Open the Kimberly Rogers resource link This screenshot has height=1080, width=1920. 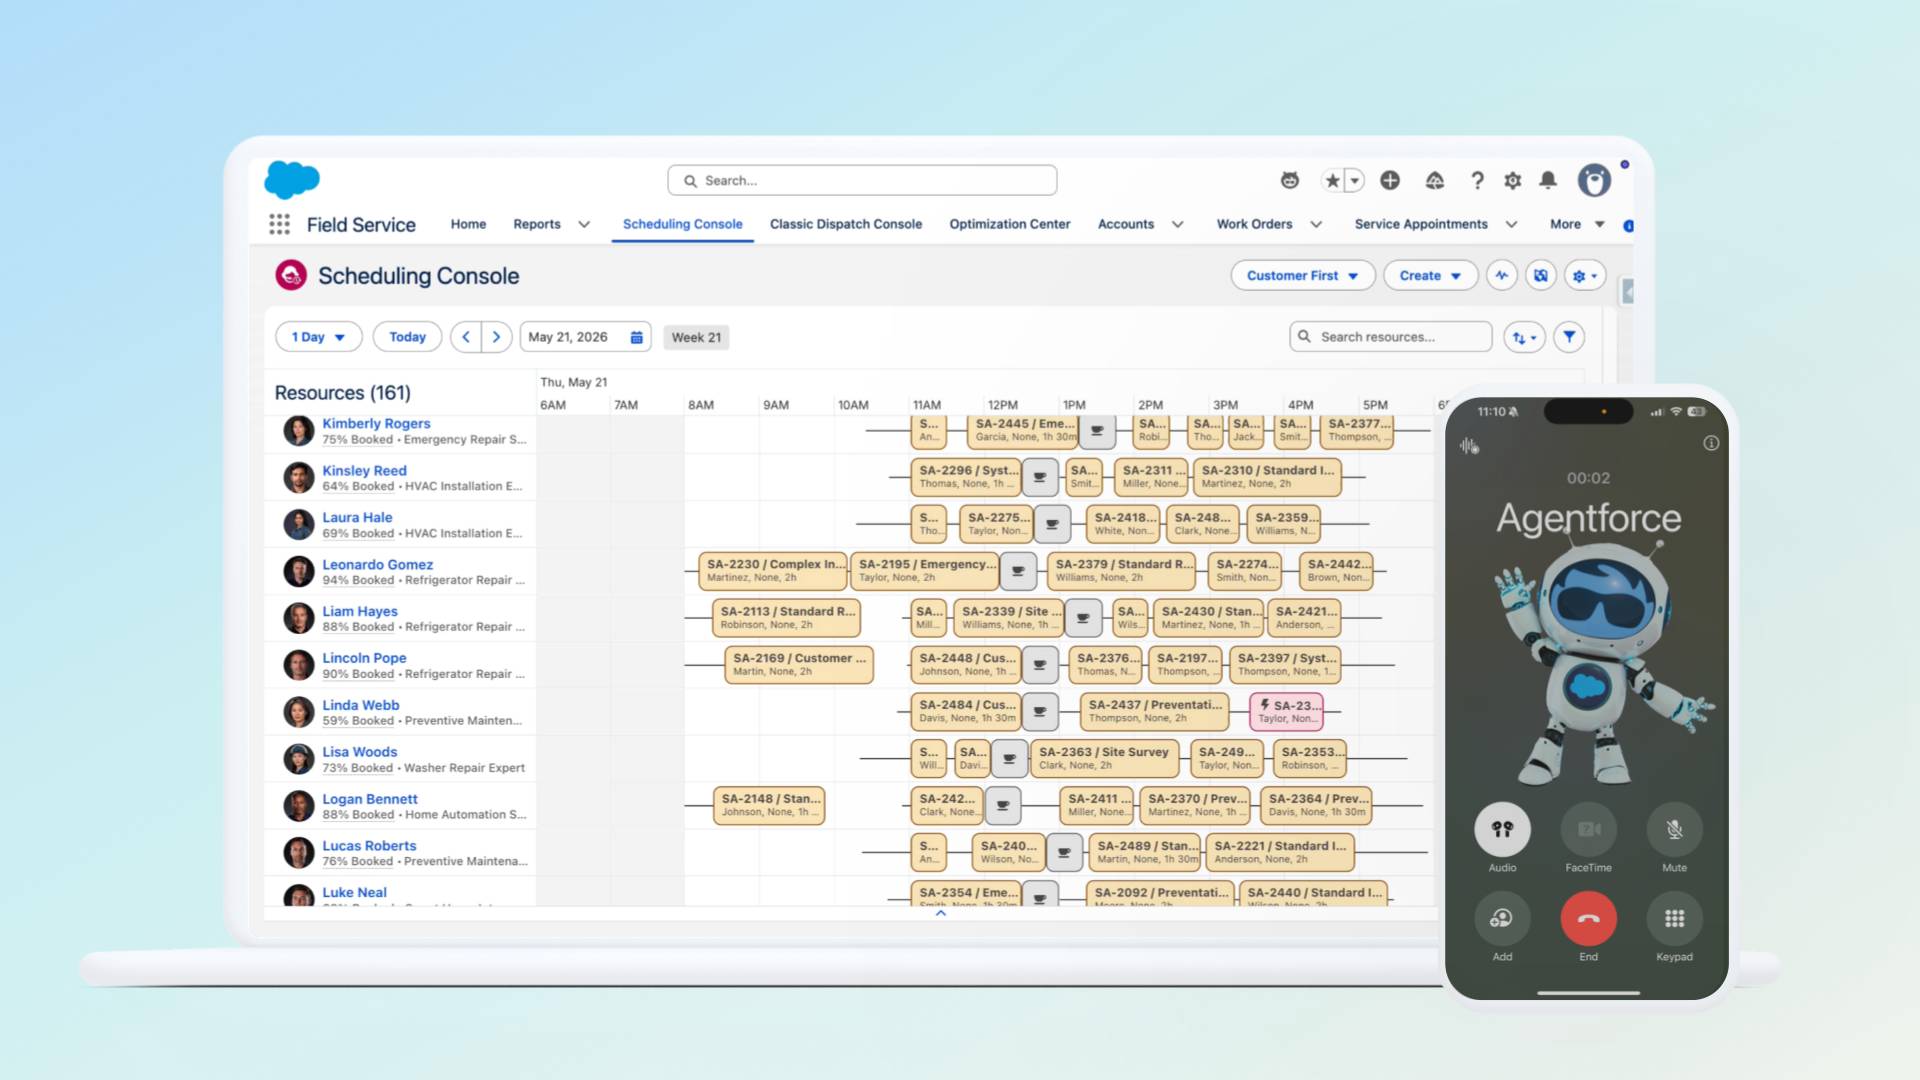(x=376, y=423)
